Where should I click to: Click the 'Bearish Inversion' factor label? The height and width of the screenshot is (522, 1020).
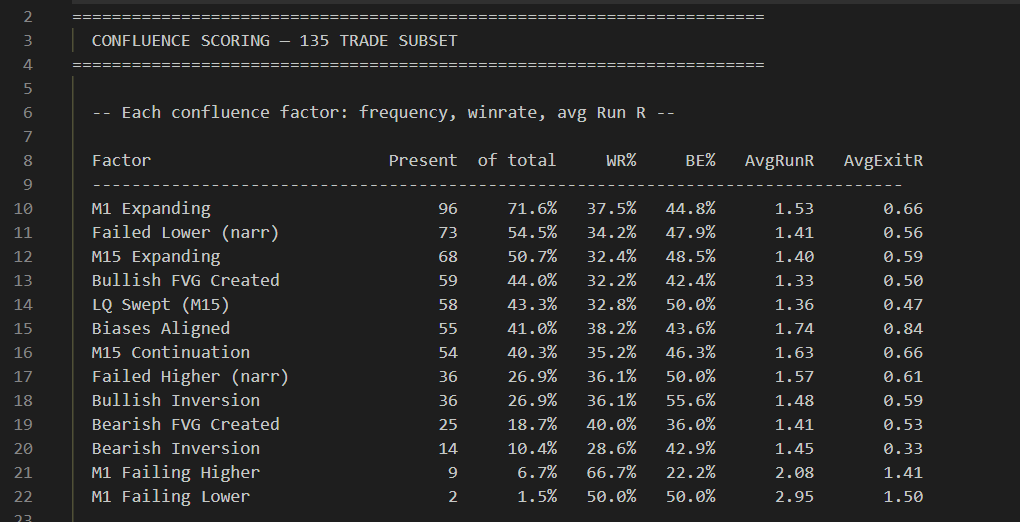176,448
